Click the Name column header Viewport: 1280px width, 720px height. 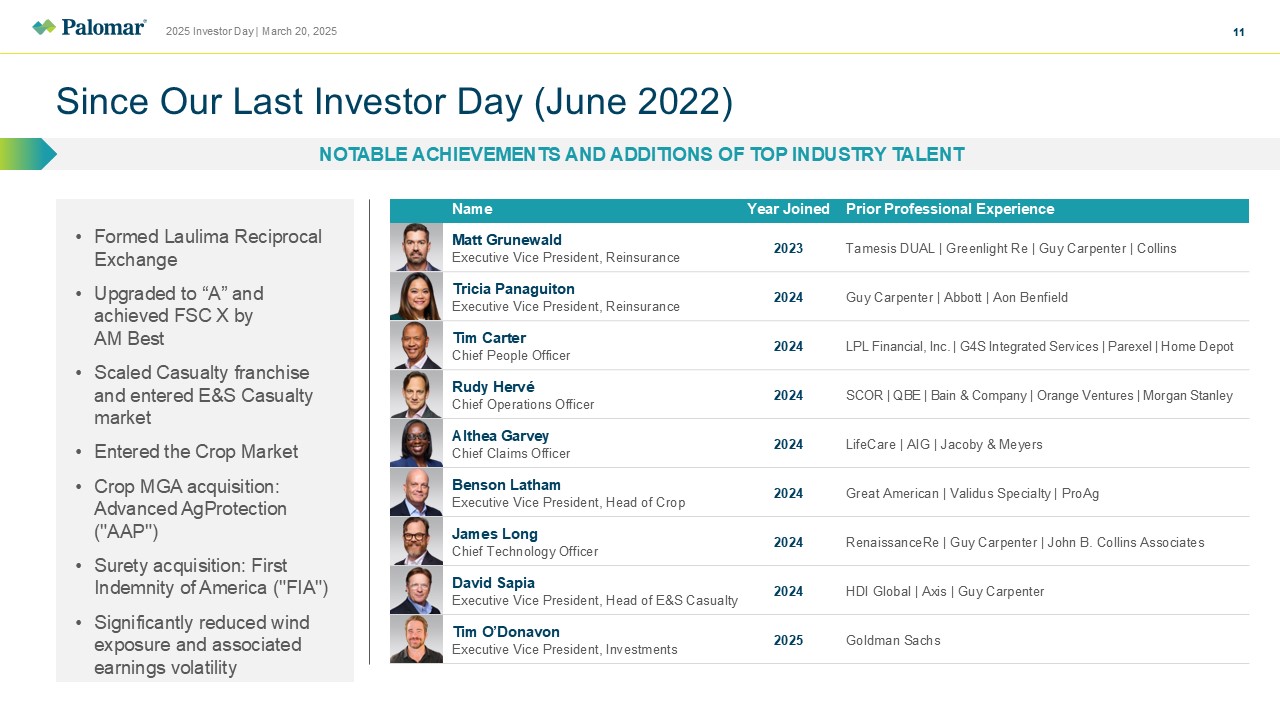472,209
